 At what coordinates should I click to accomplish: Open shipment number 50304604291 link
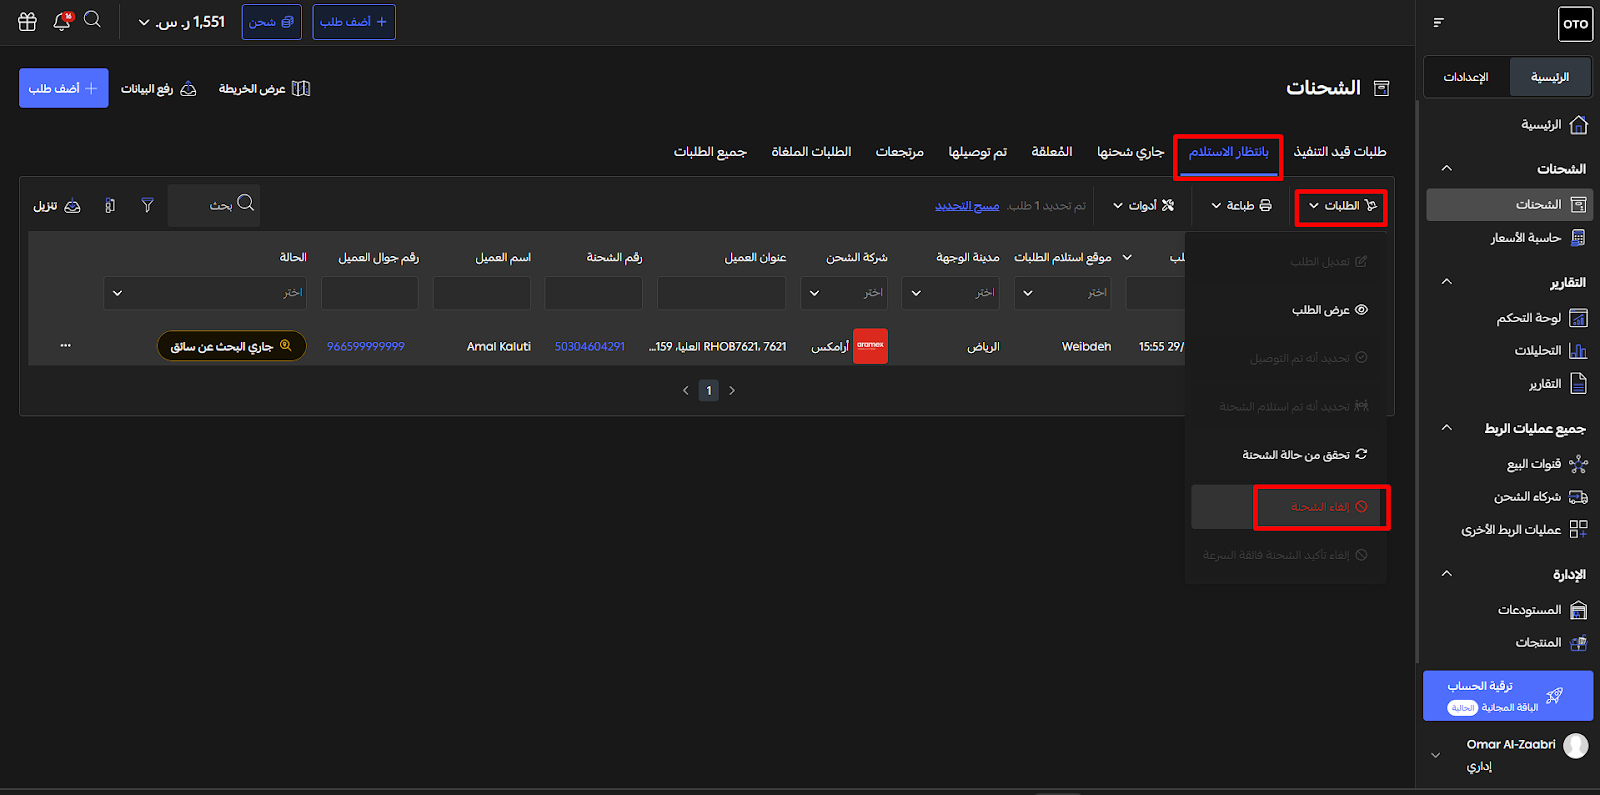pos(590,347)
